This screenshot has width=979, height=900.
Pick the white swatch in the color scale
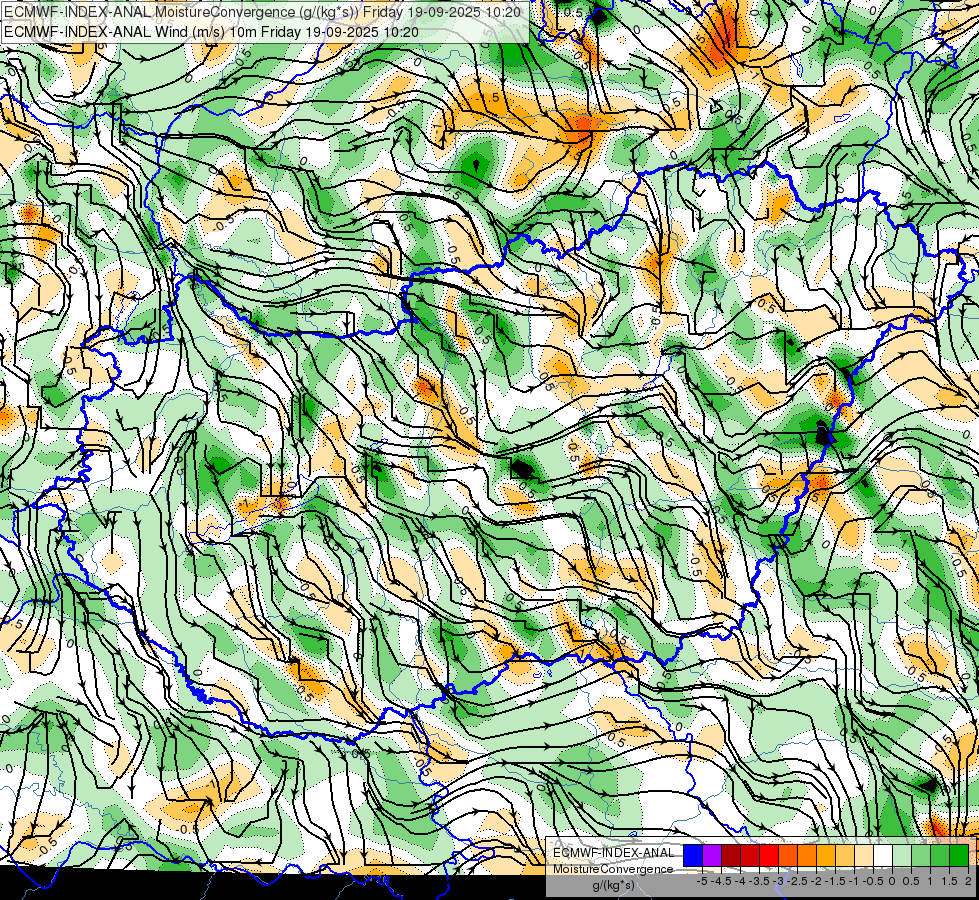[882, 855]
